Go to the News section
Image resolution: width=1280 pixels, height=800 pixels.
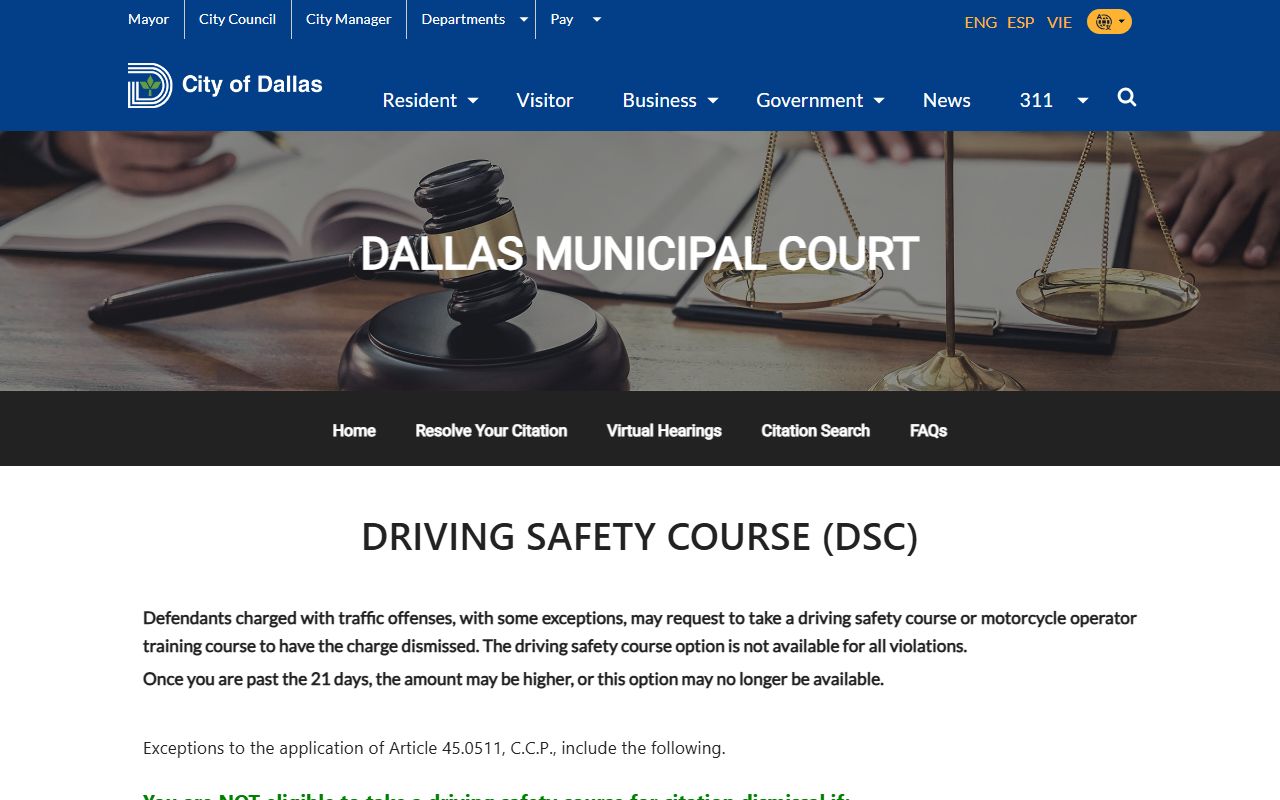[947, 100]
